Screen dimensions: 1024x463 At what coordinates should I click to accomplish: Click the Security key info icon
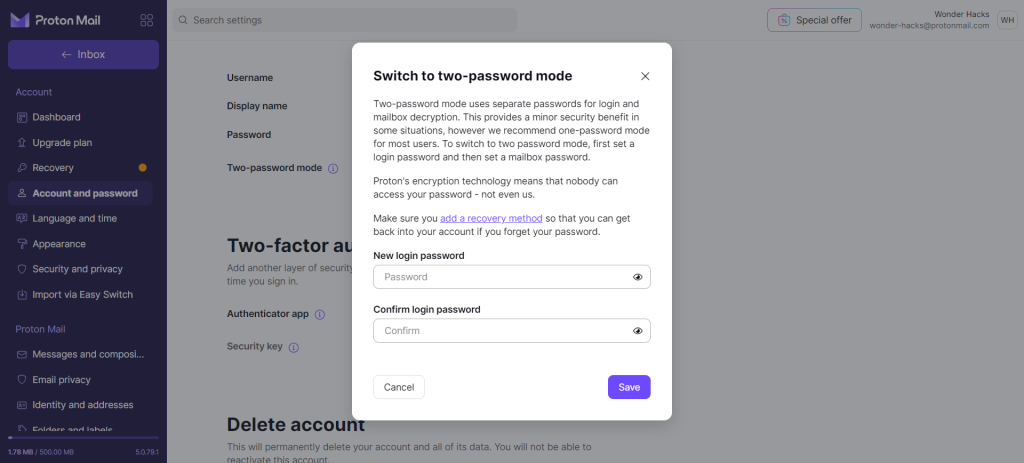coord(294,347)
